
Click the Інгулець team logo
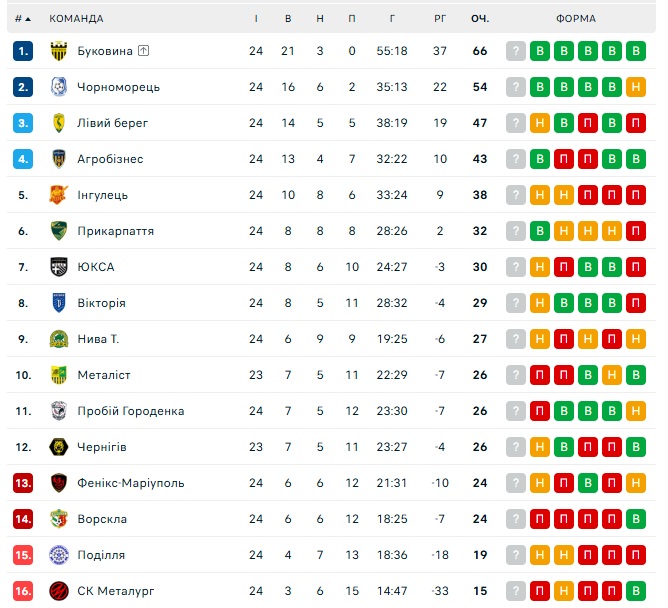(58, 195)
